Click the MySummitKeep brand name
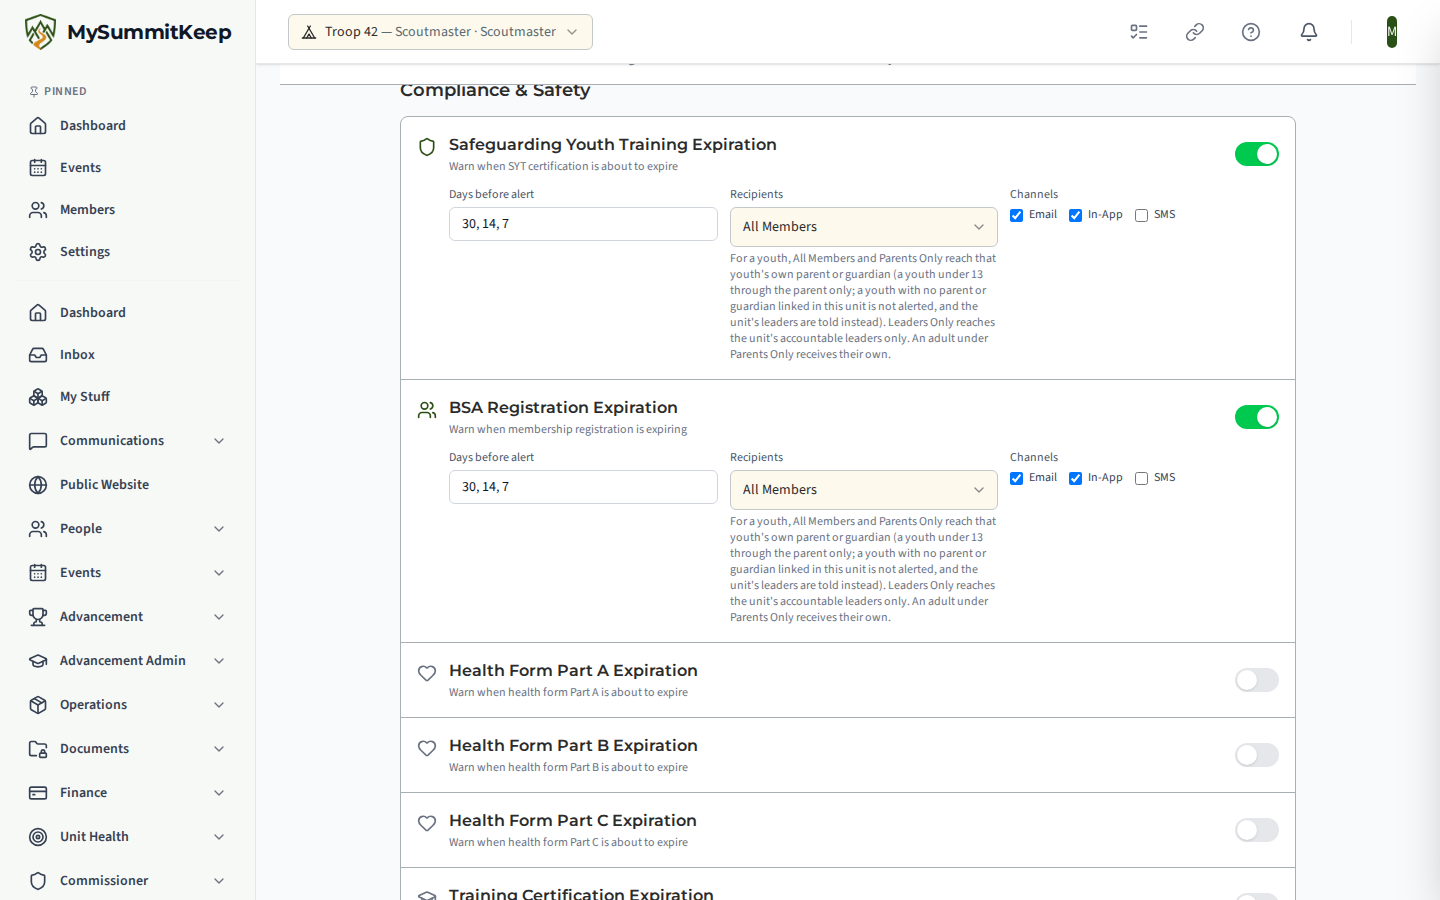This screenshot has height=900, width=1440. (149, 32)
